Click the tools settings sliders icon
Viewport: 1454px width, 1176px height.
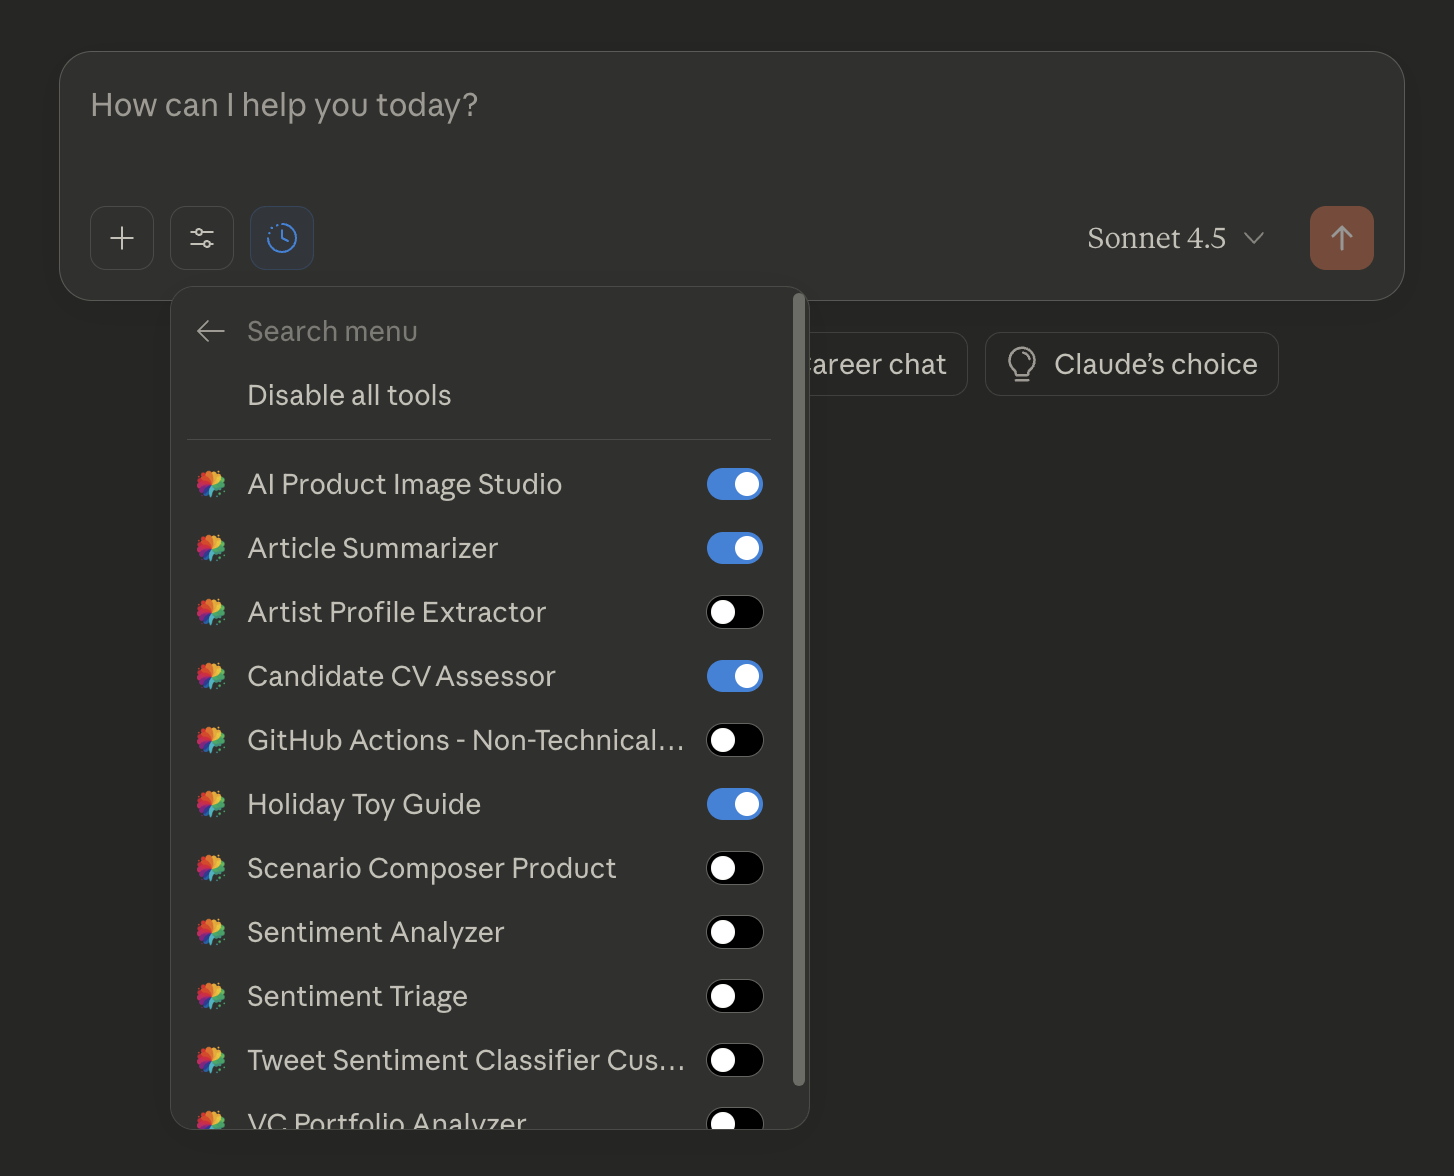pyautogui.click(x=201, y=237)
